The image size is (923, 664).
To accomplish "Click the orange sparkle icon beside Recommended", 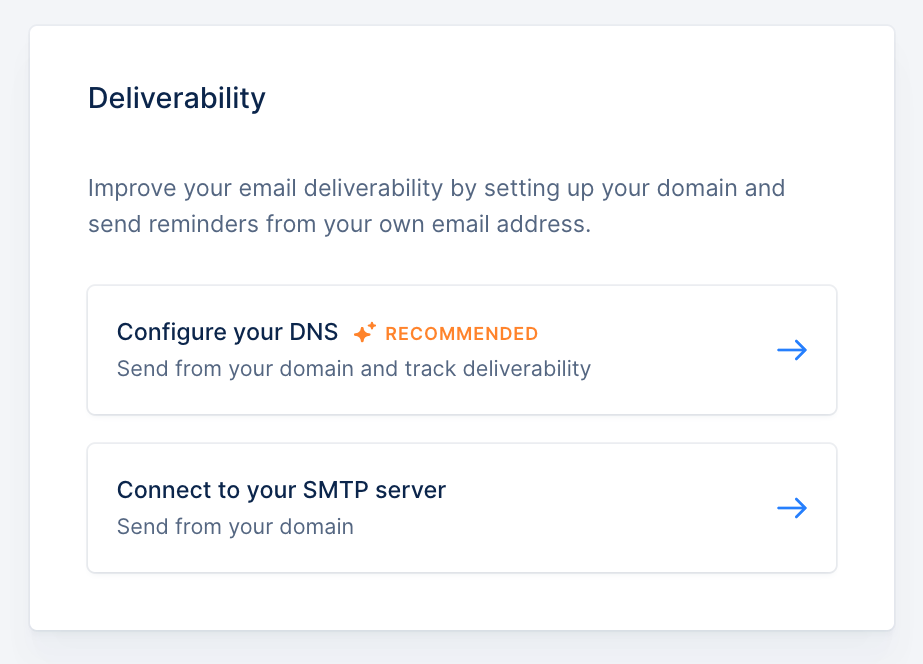I will tap(364, 333).
